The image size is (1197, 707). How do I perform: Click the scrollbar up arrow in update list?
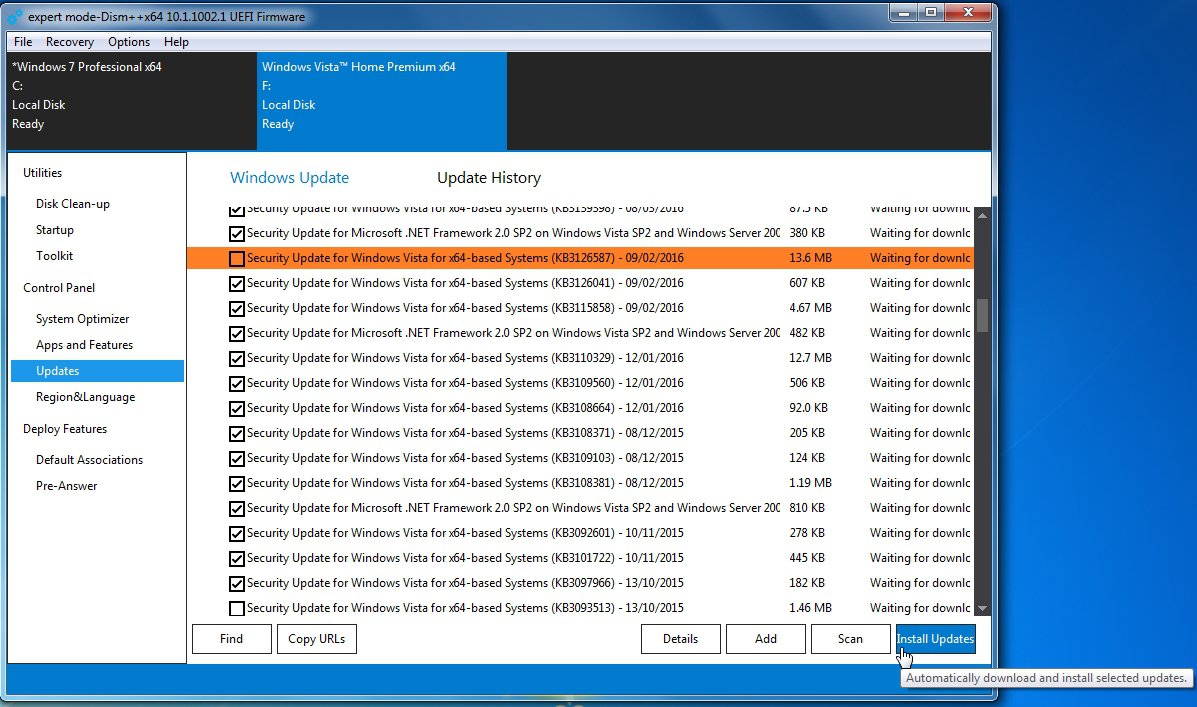tap(982, 216)
